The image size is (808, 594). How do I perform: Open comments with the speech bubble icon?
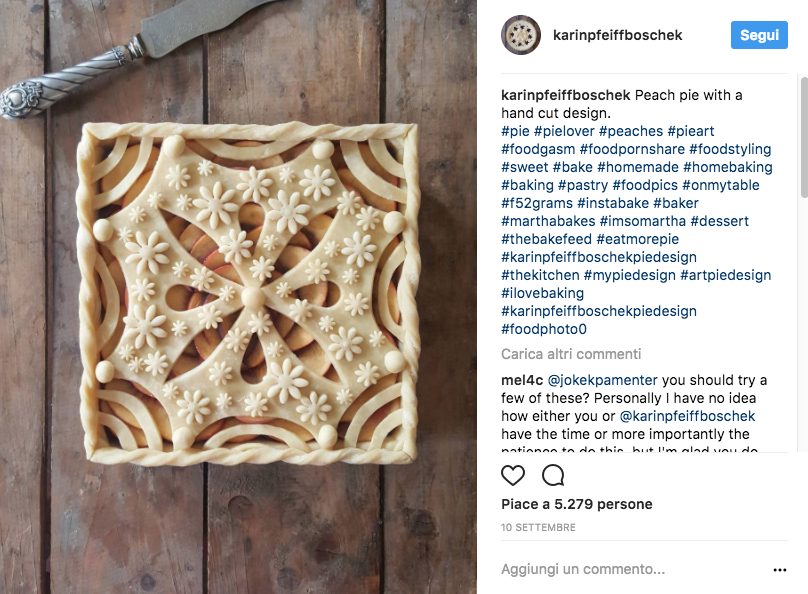(553, 475)
